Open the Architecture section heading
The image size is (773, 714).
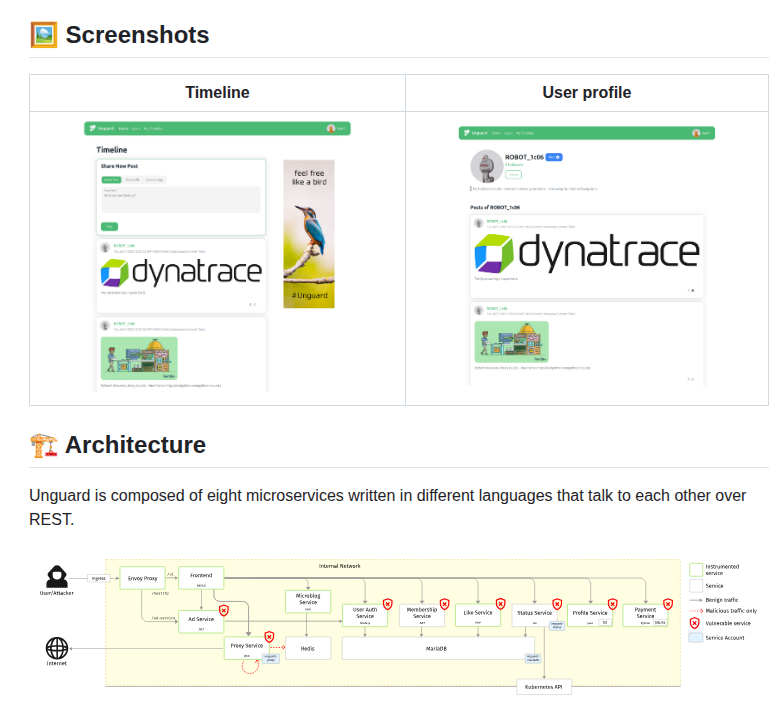pyautogui.click(x=136, y=445)
